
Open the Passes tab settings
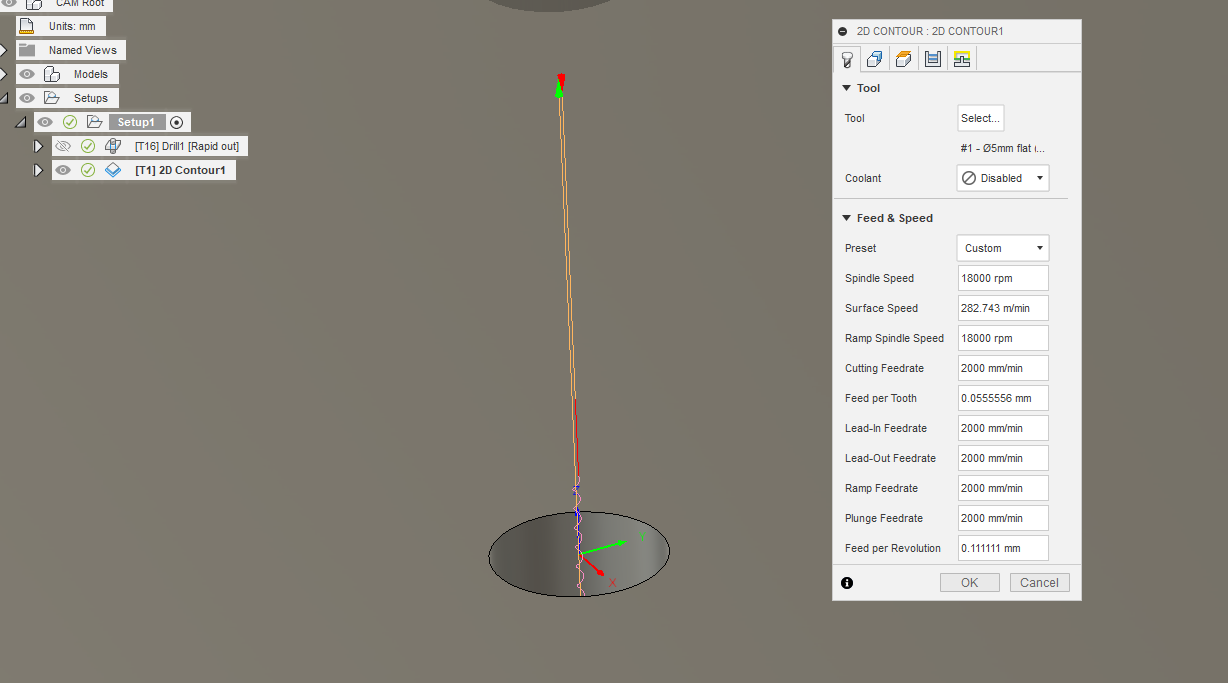(932, 58)
